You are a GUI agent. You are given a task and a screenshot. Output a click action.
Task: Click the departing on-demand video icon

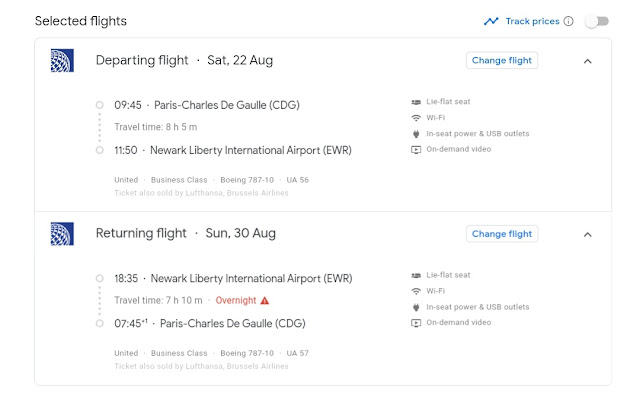pos(416,150)
